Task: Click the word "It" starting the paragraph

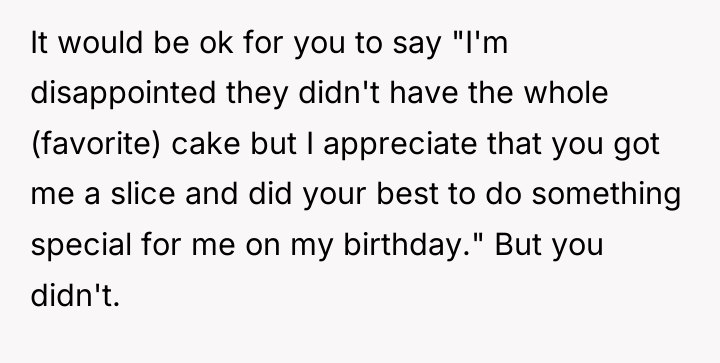Action: [39, 43]
